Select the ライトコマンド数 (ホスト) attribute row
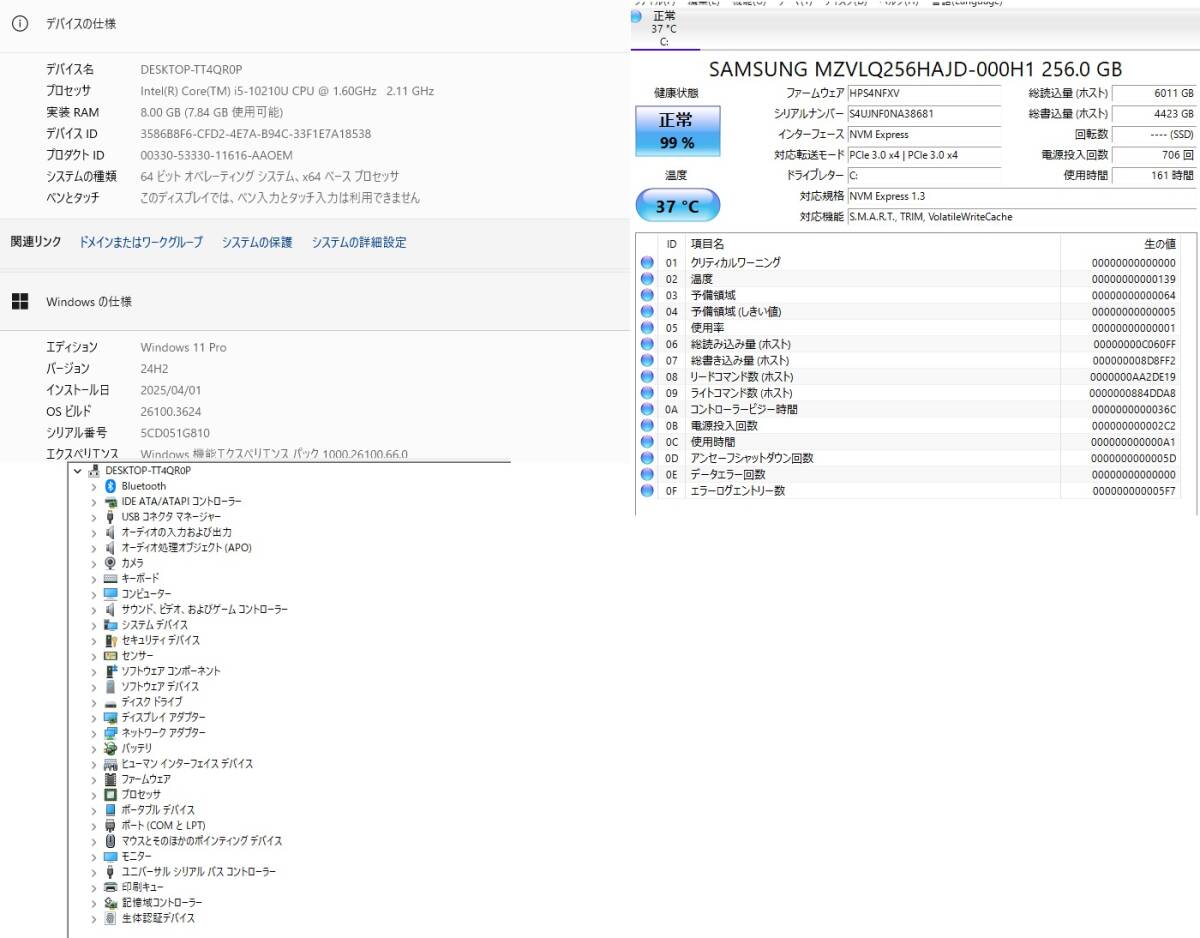 (909, 393)
